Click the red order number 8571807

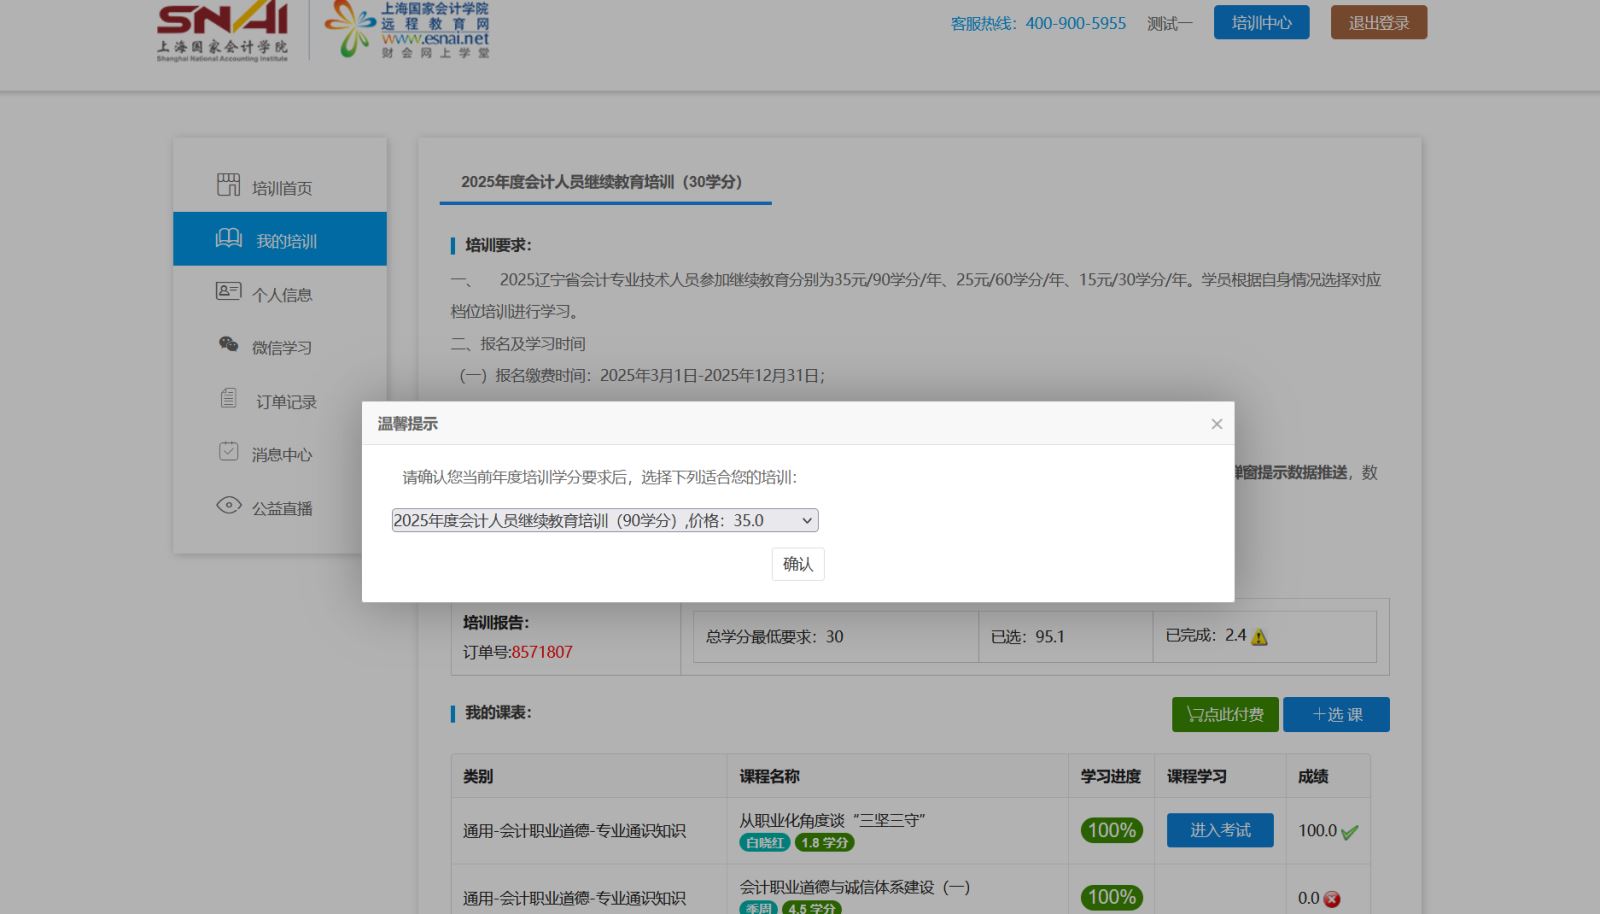(542, 652)
